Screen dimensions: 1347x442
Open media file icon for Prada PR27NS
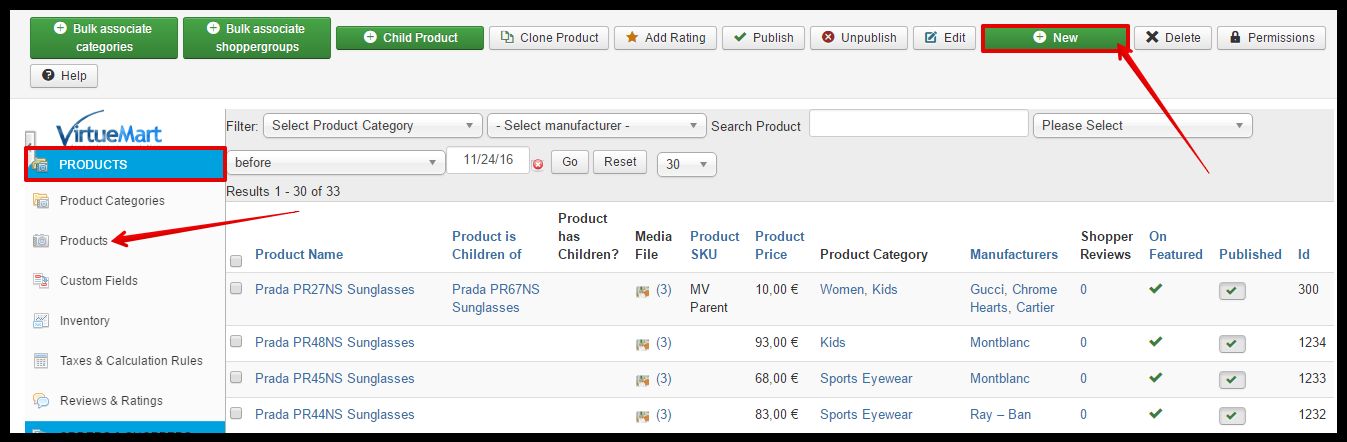coord(643,290)
